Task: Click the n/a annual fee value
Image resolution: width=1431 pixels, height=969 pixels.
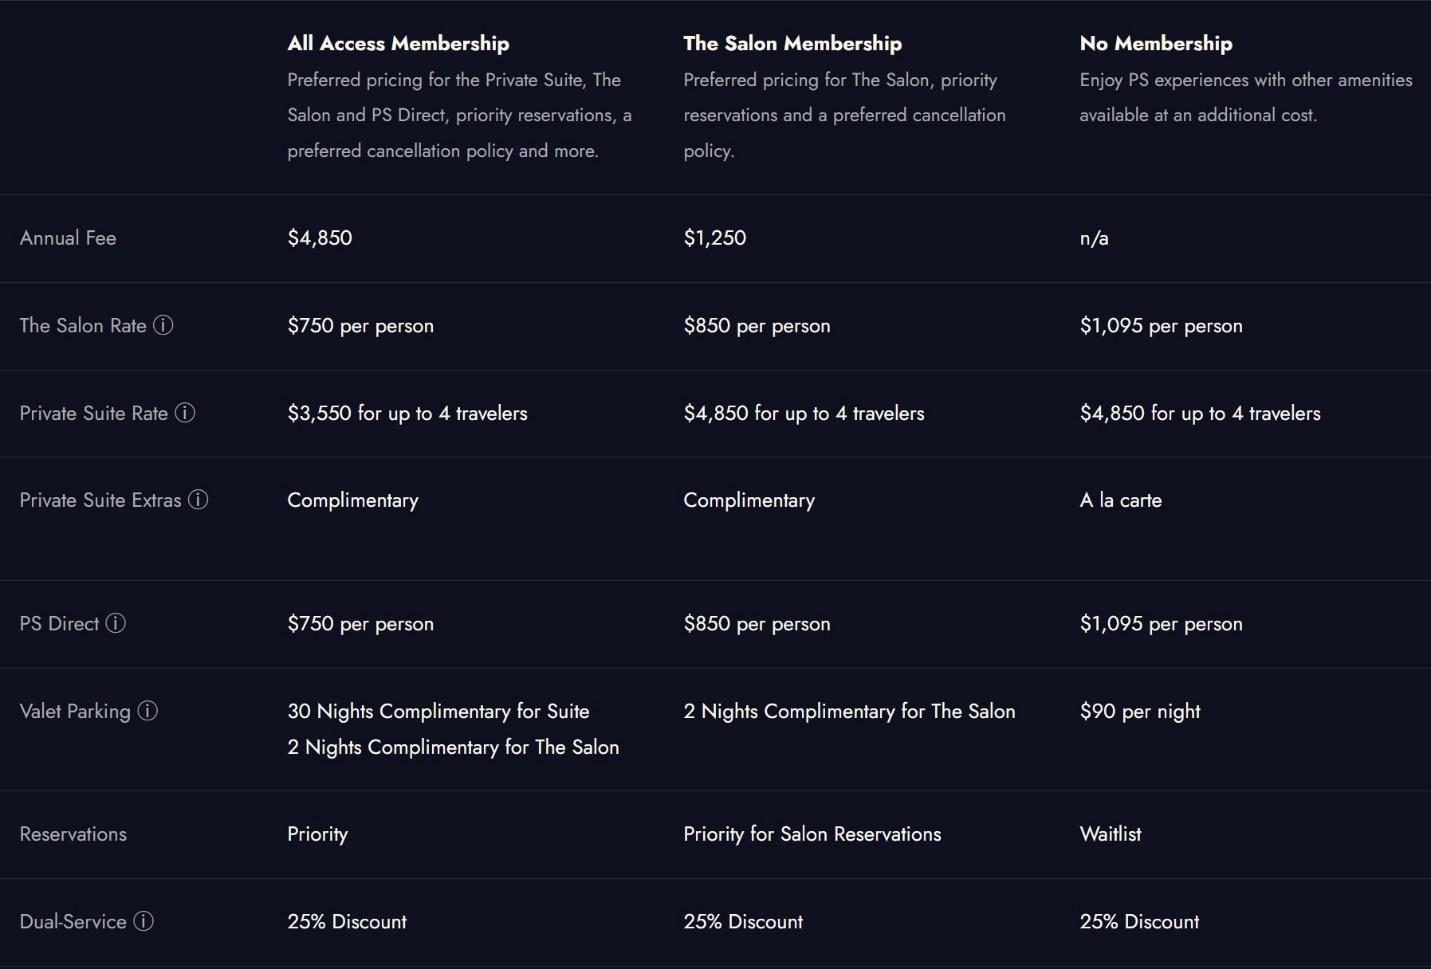Action: (x=1093, y=238)
